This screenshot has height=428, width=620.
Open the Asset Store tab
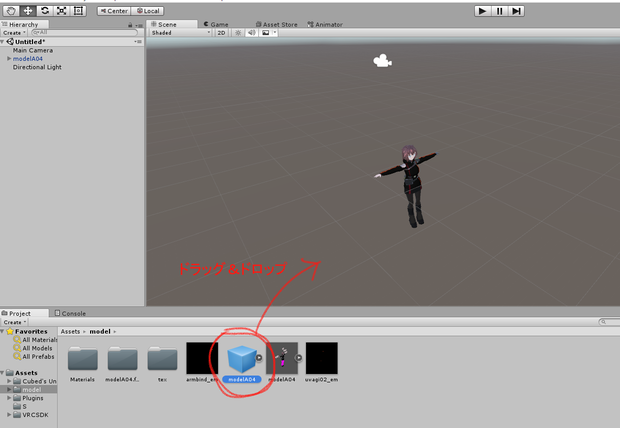tap(276, 24)
